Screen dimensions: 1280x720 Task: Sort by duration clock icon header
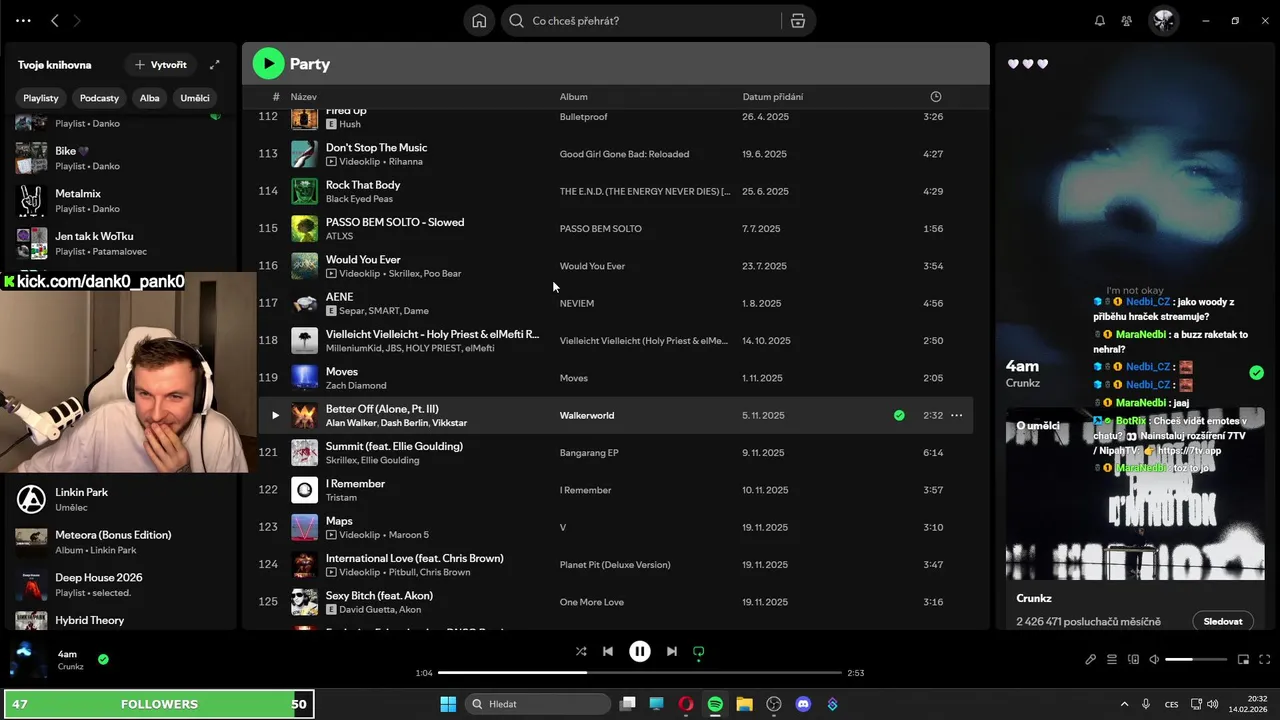click(936, 97)
